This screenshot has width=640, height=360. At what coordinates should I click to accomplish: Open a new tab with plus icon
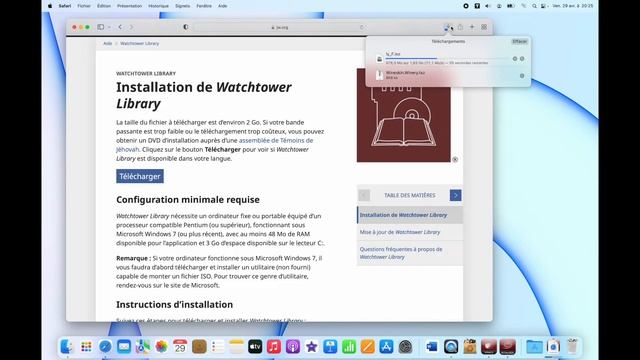pos(472,27)
